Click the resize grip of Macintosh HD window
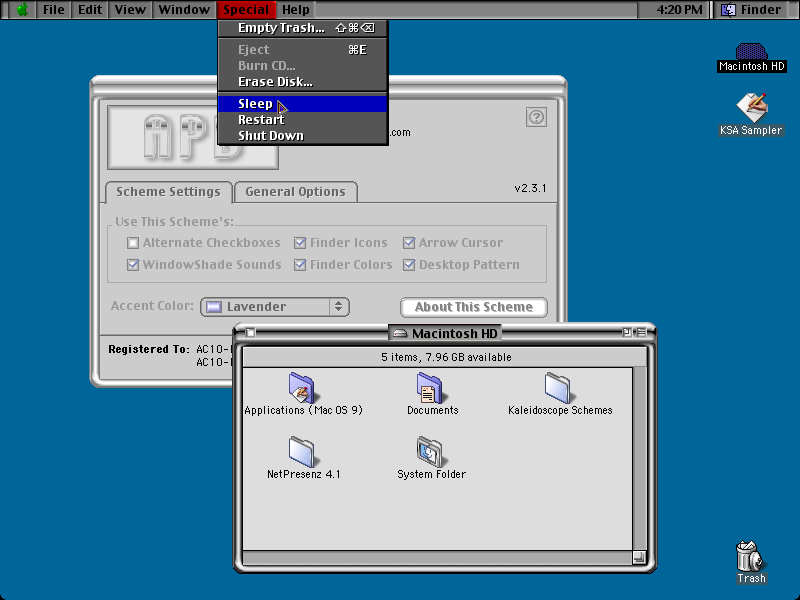 tap(640, 558)
